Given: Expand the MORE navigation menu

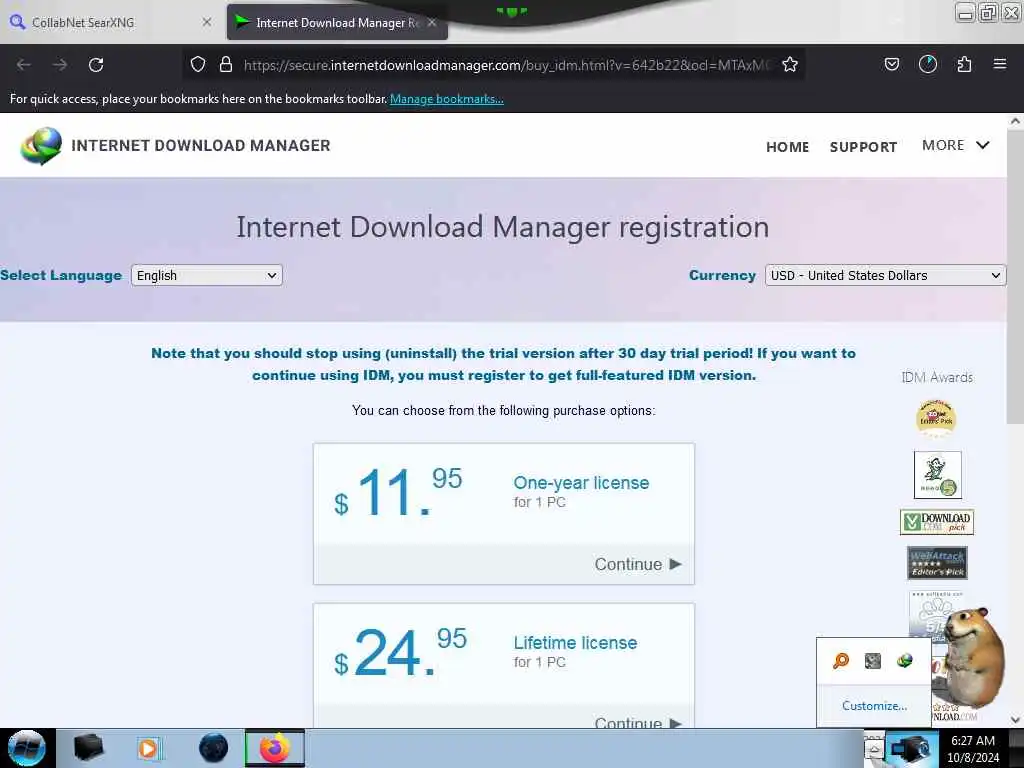Looking at the screenshot, I should (955, 146).
